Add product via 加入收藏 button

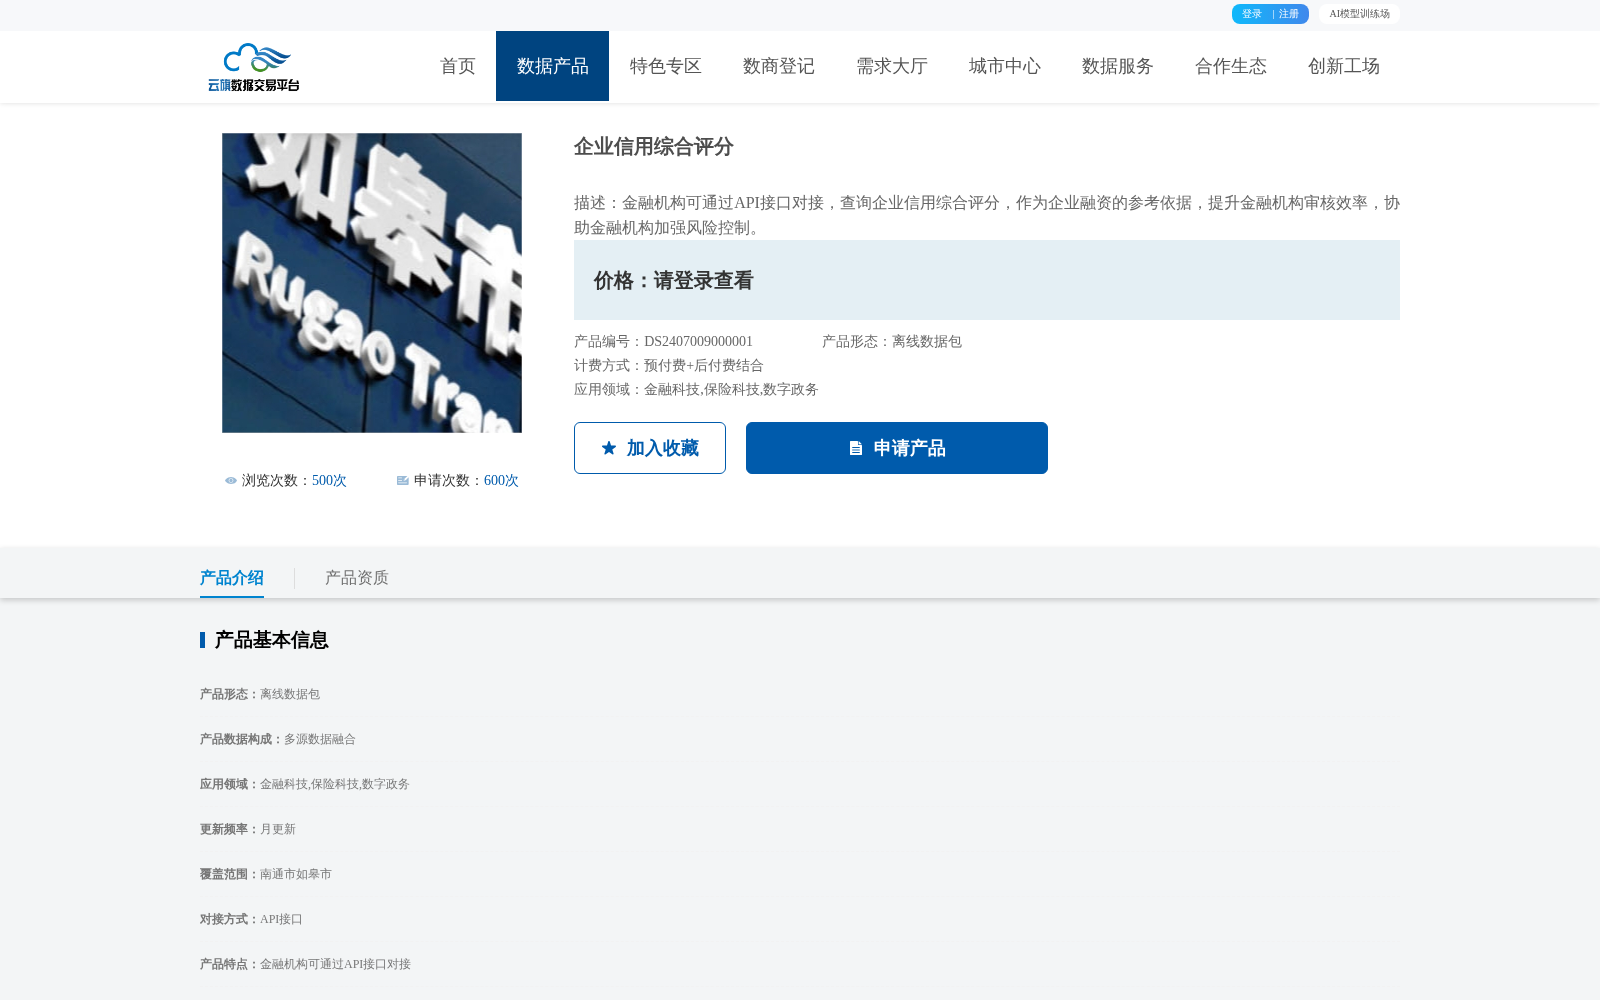650,448
